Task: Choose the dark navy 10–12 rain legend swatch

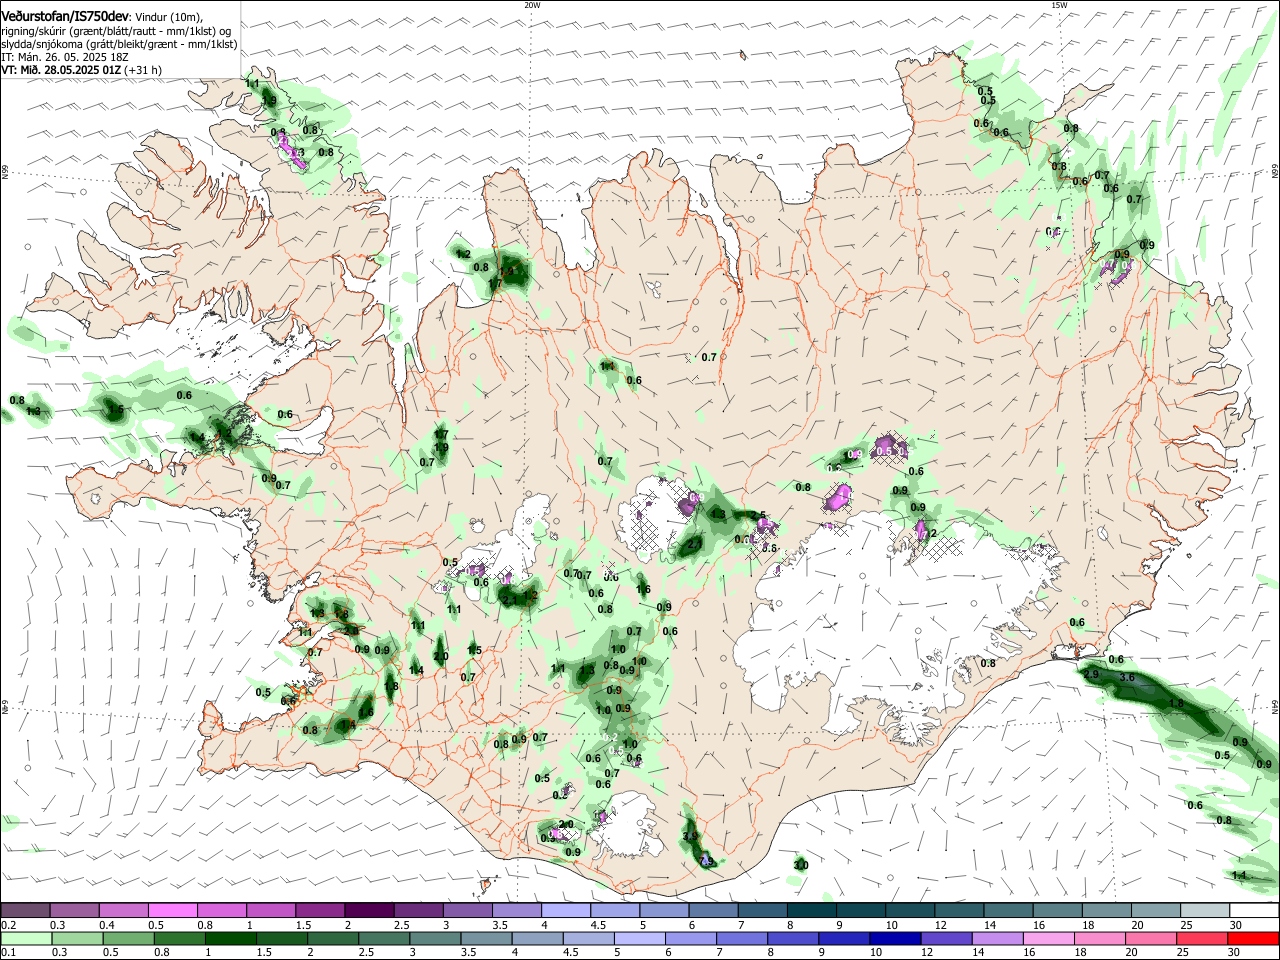Action: pos(895,938)
